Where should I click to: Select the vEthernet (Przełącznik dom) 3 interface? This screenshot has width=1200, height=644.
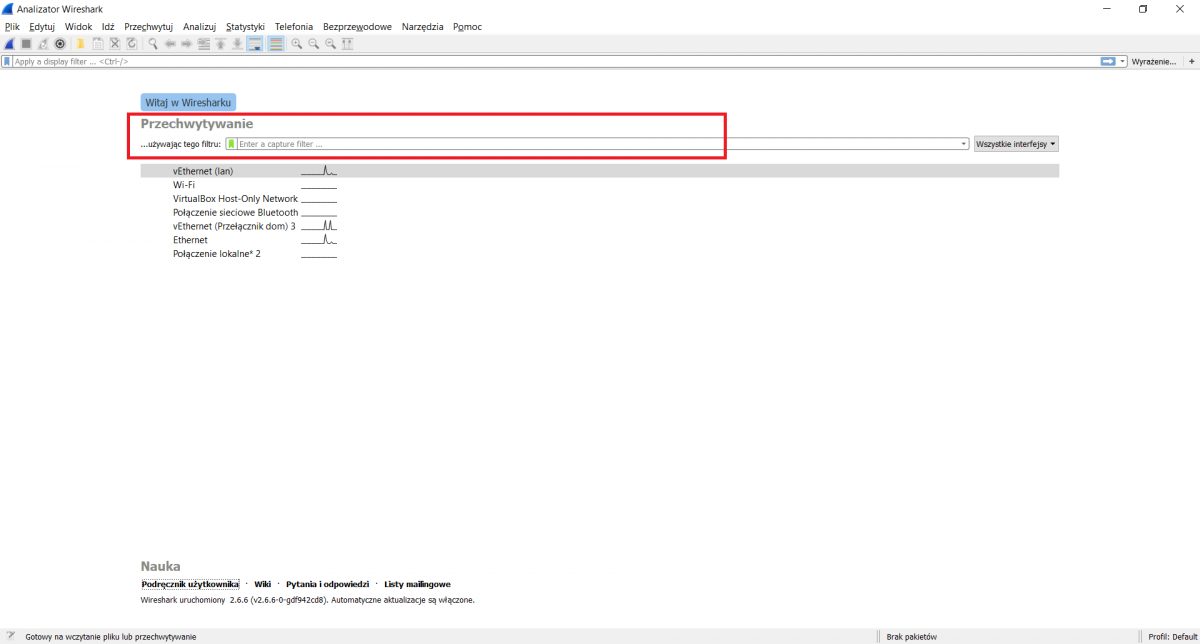600,226
